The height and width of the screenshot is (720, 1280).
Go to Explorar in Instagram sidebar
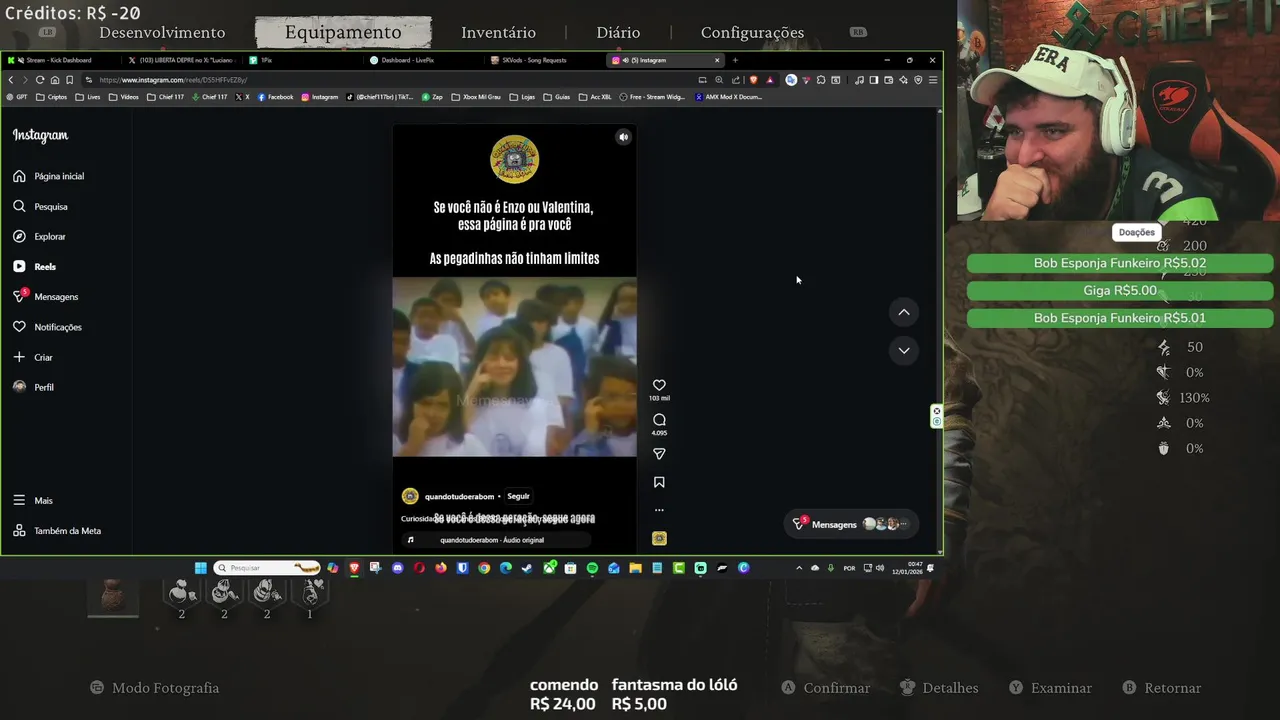[39, 237]
